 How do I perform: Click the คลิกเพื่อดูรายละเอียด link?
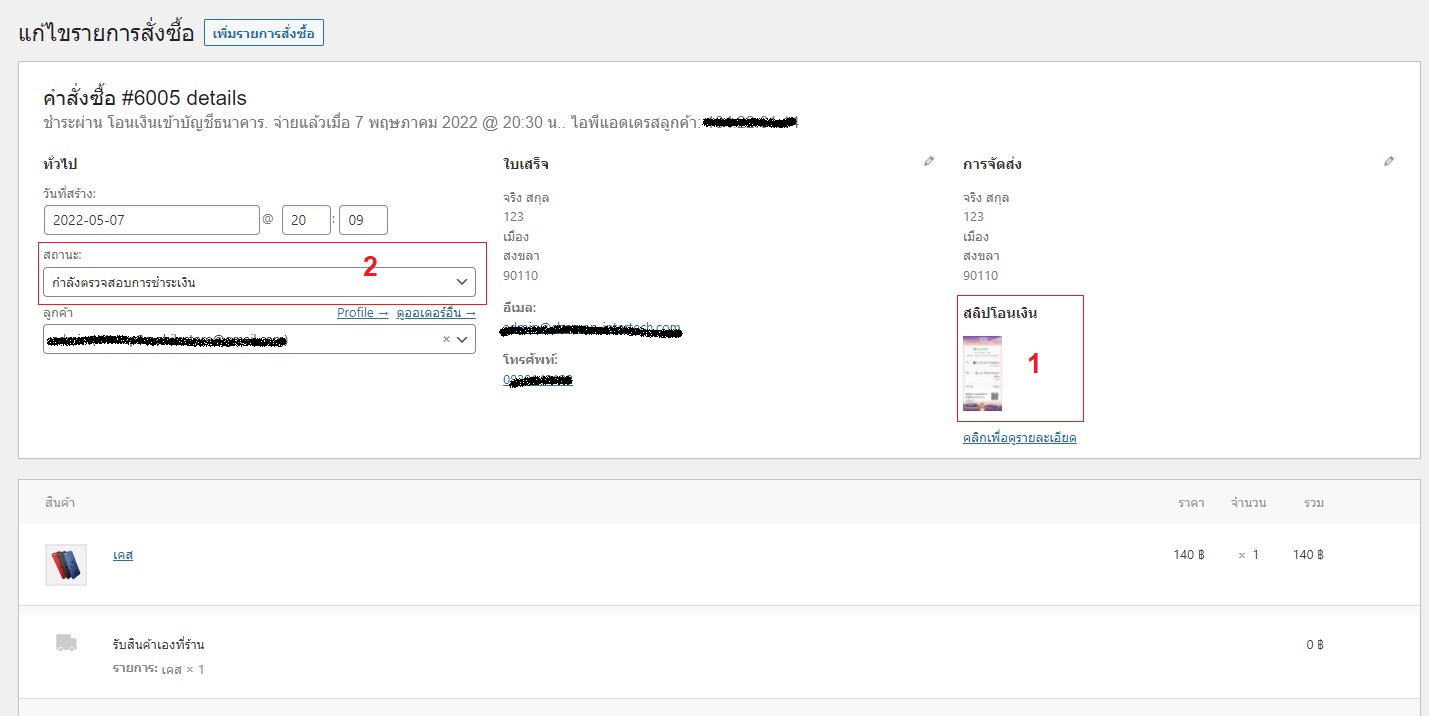click(1019, 438)
